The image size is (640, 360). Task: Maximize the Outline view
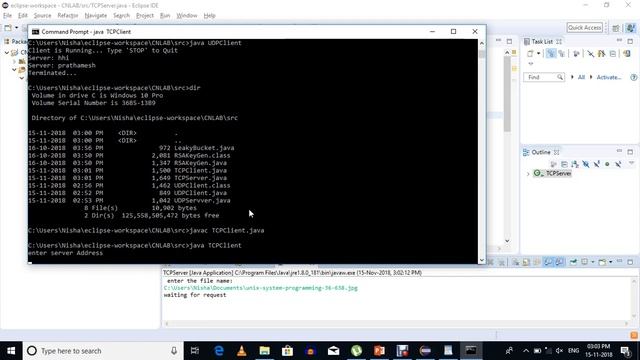pyautogui.click(x=630, y=152)
